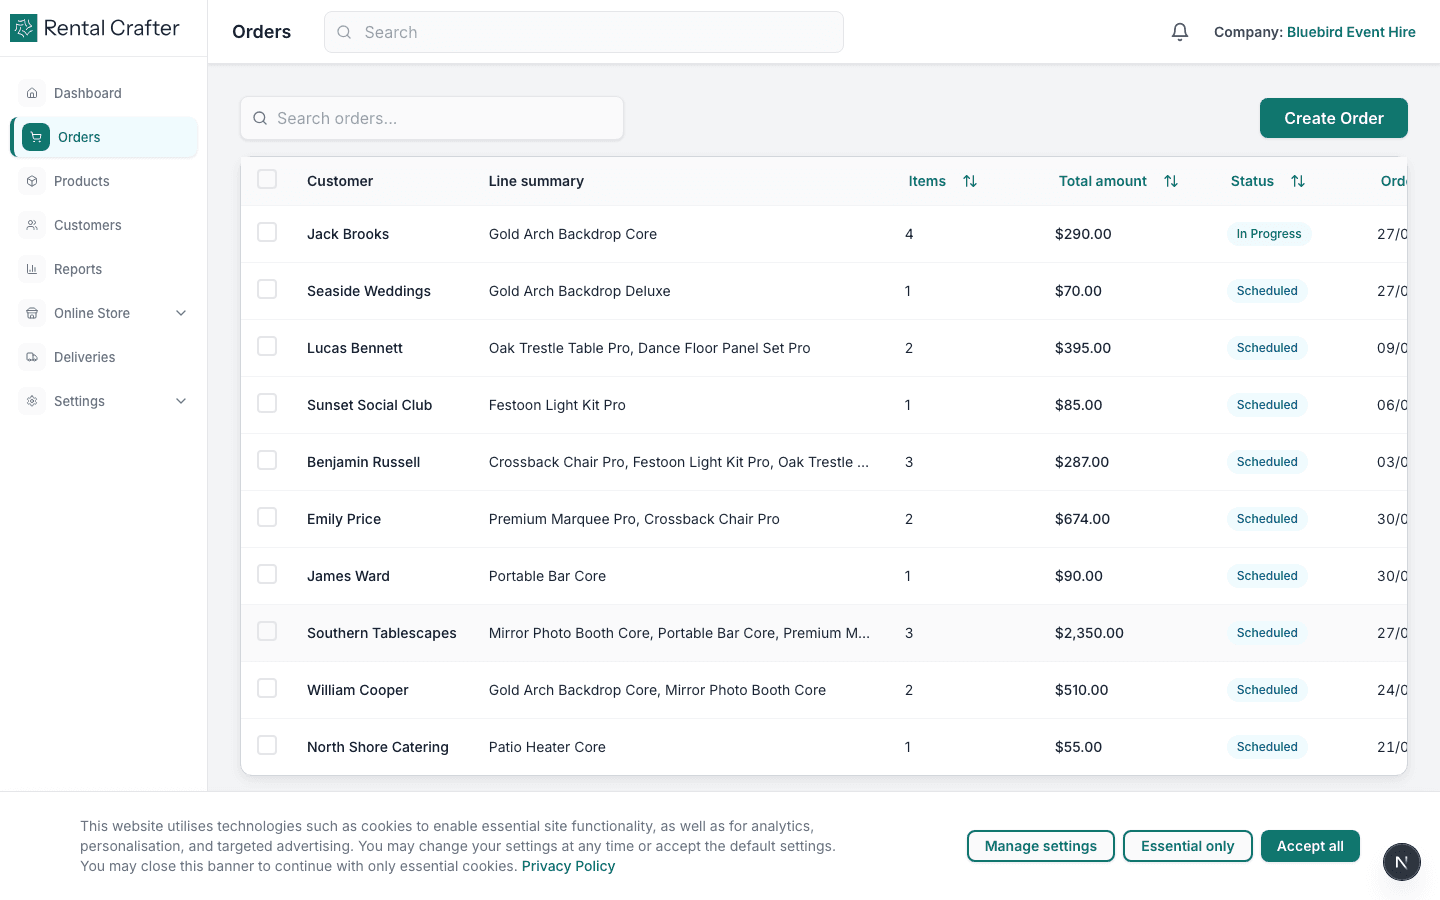Open the Privacy Policy link
This screenshot has width=1440, height=900.
tap(568, 866)
